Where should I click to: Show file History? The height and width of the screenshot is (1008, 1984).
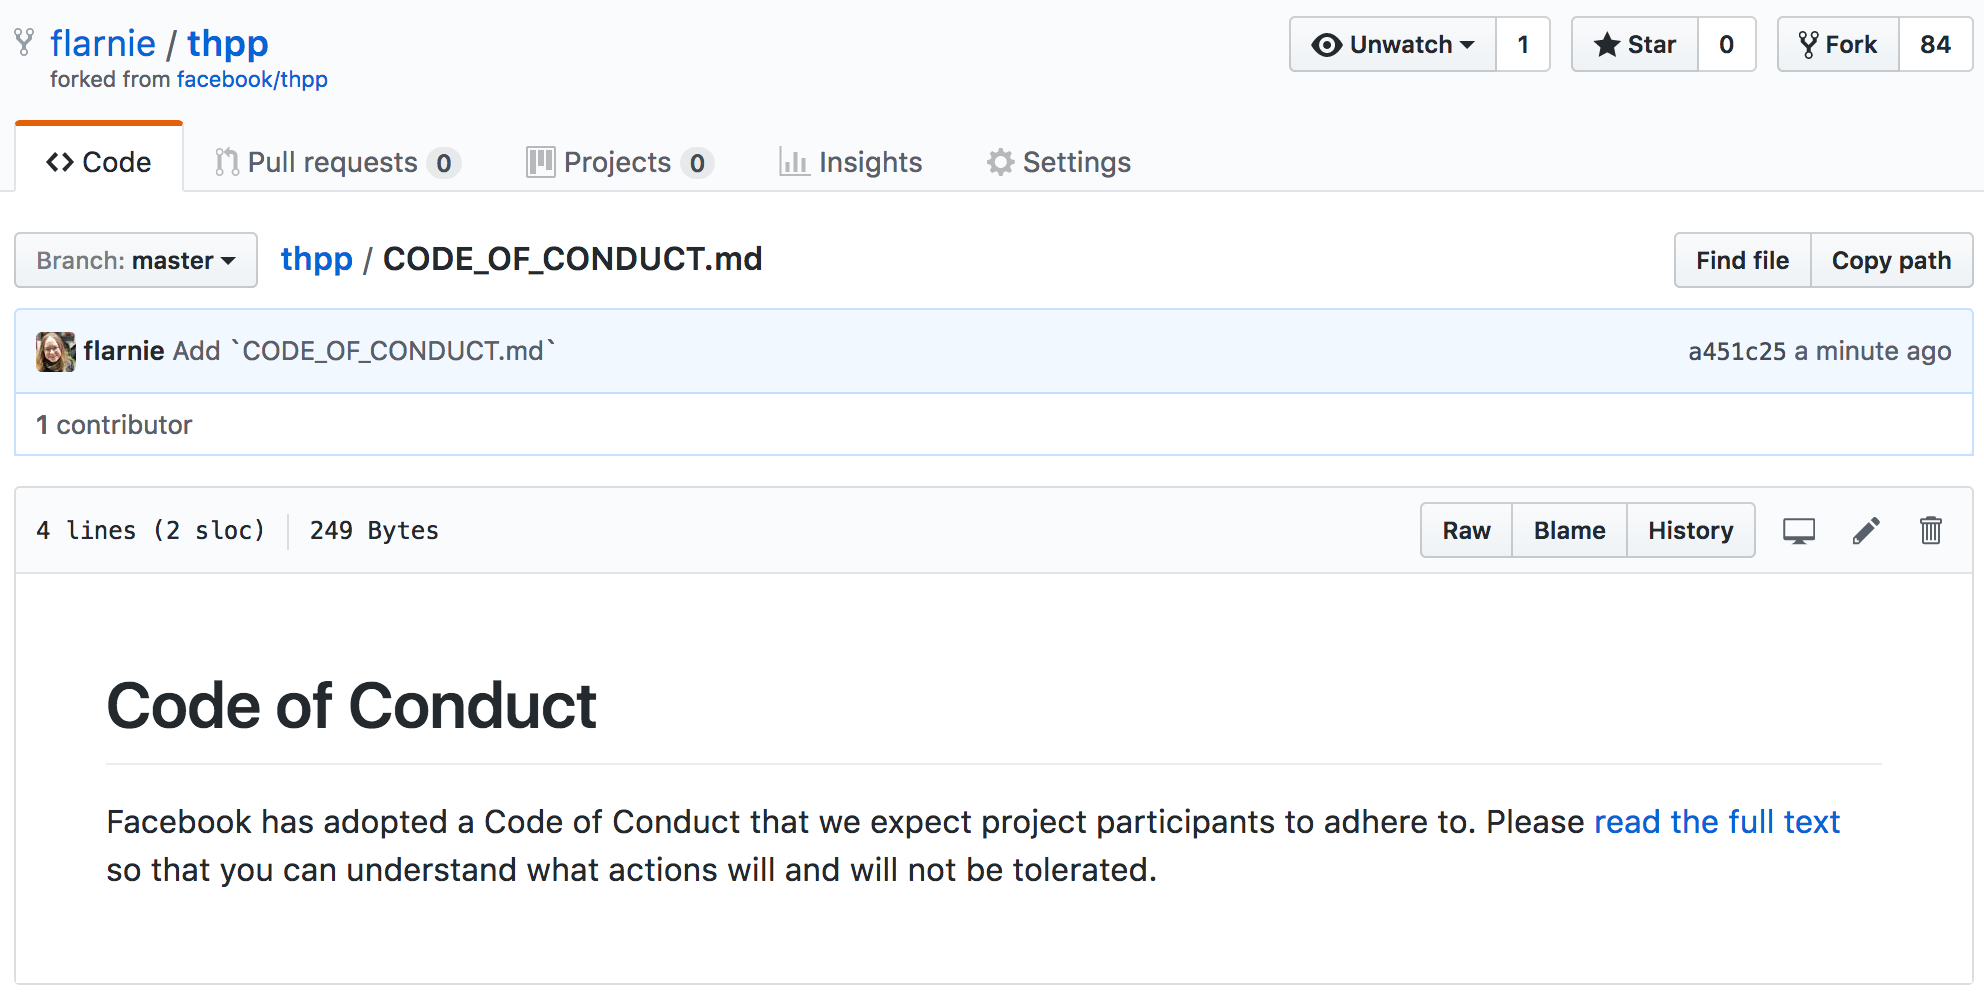[1690, 530]
